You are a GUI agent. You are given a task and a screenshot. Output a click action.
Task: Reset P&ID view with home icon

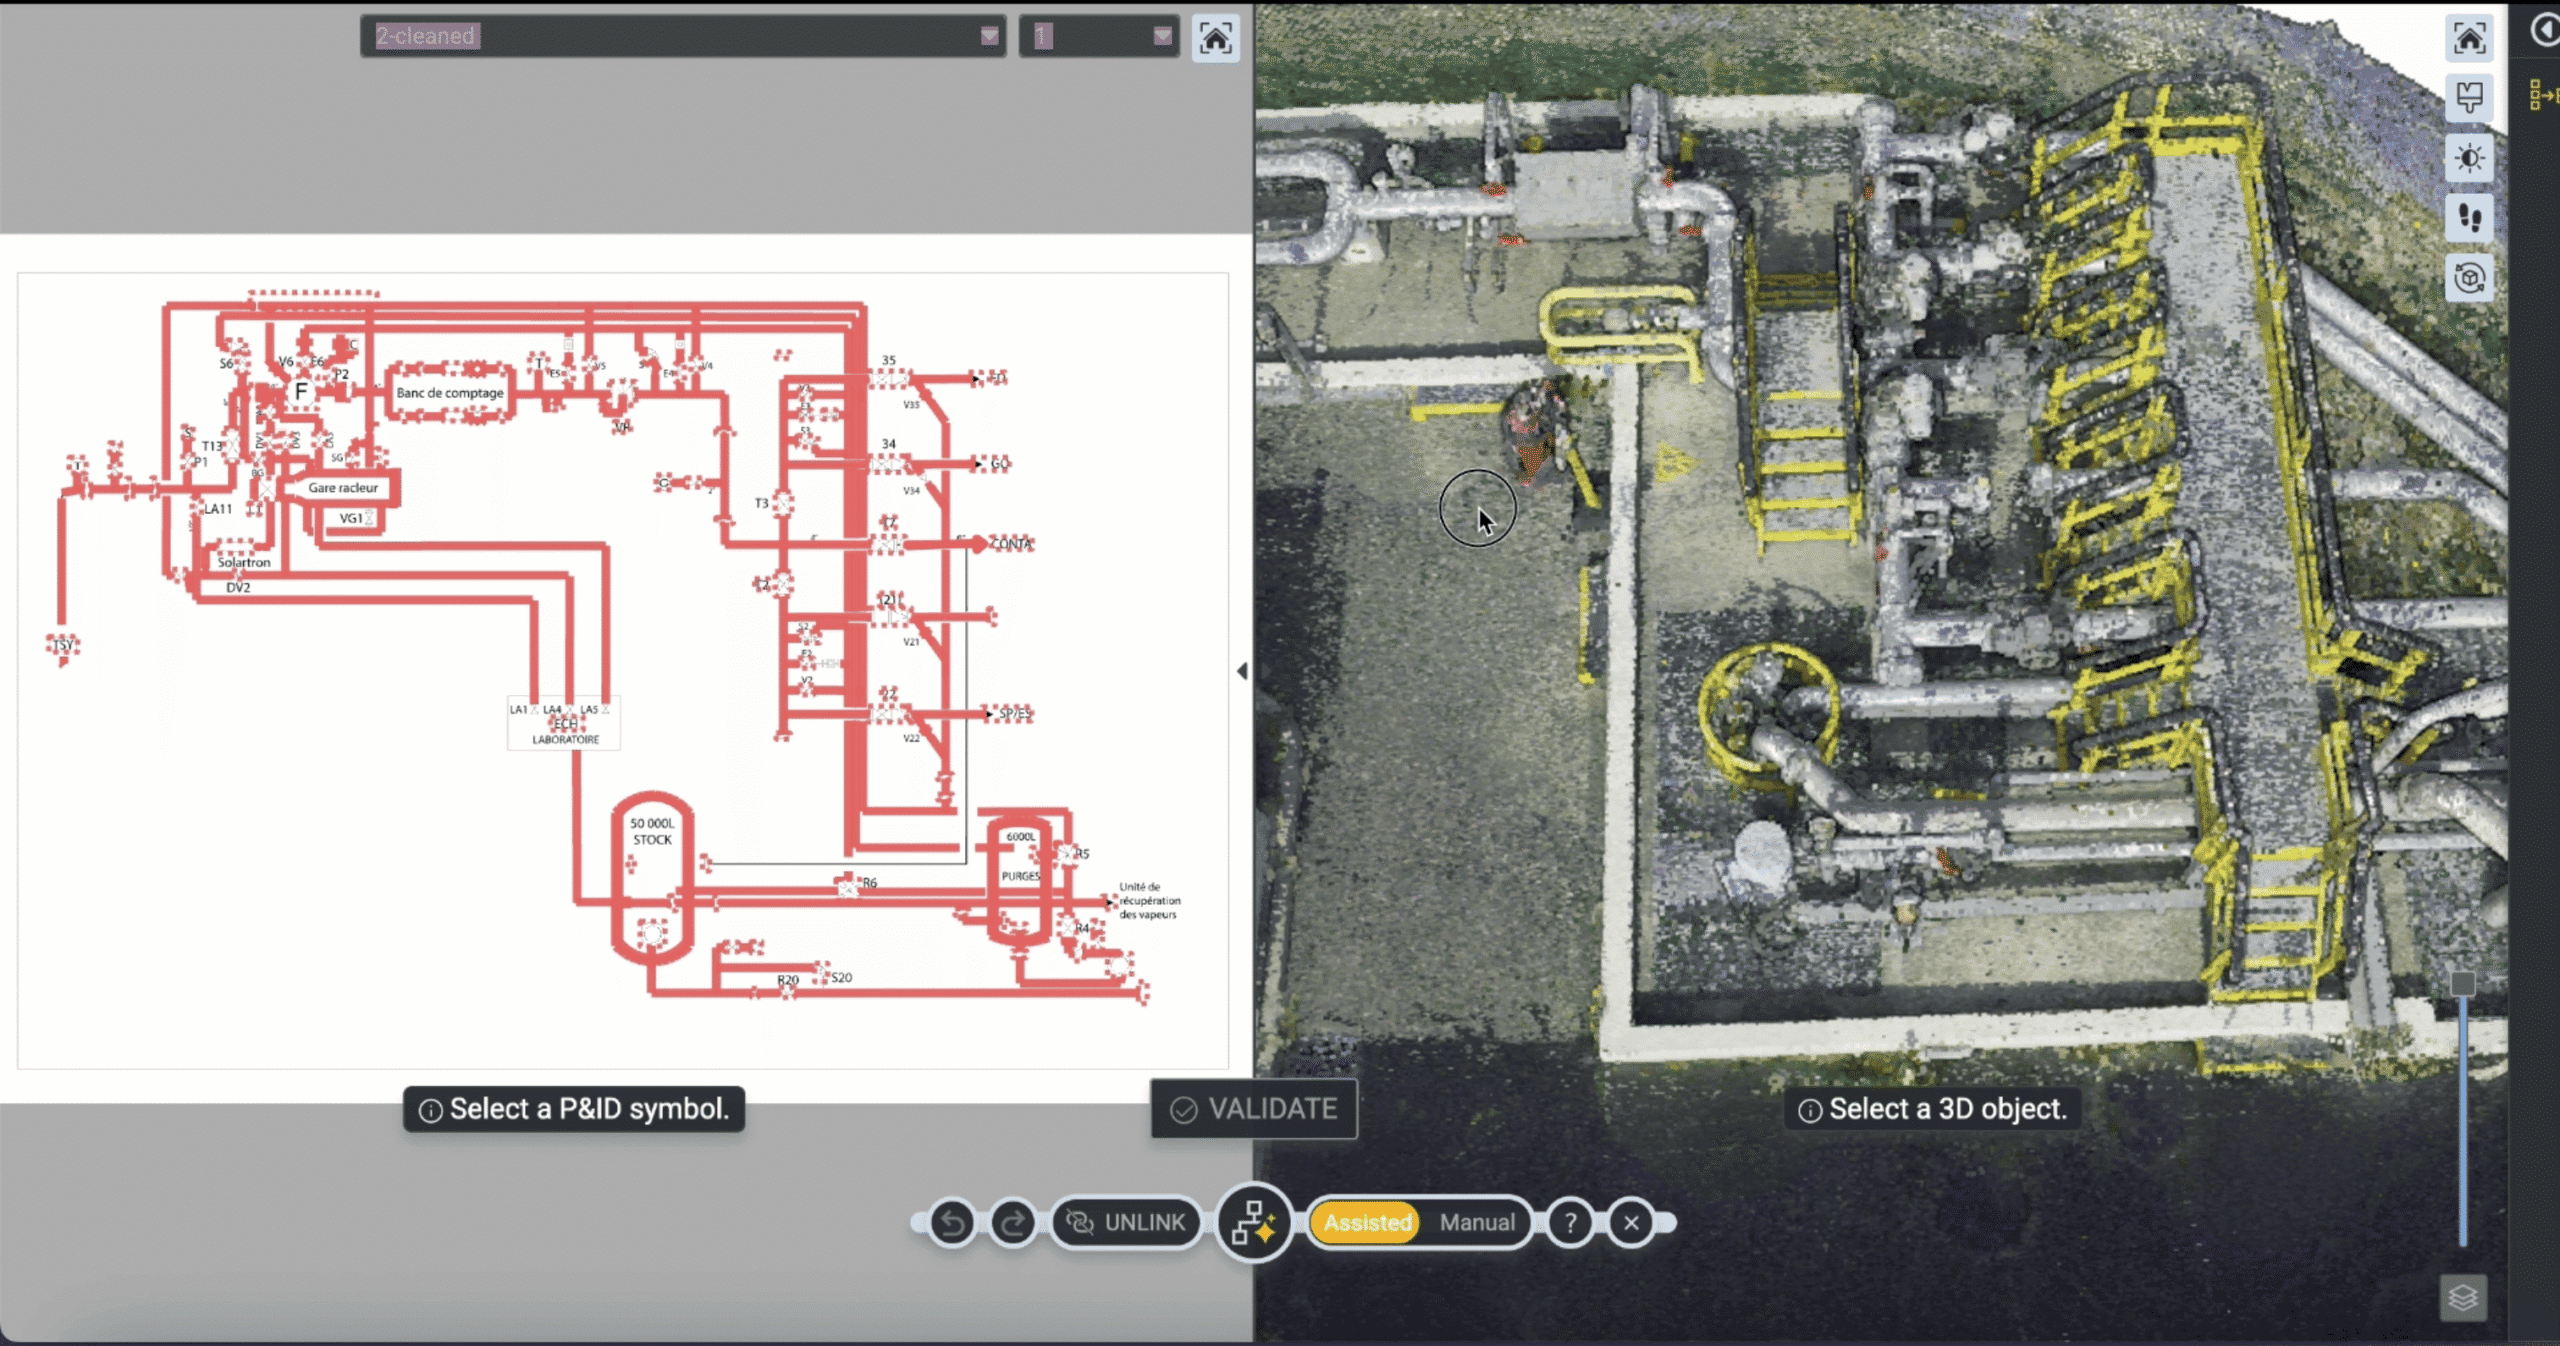point(1215,40)
